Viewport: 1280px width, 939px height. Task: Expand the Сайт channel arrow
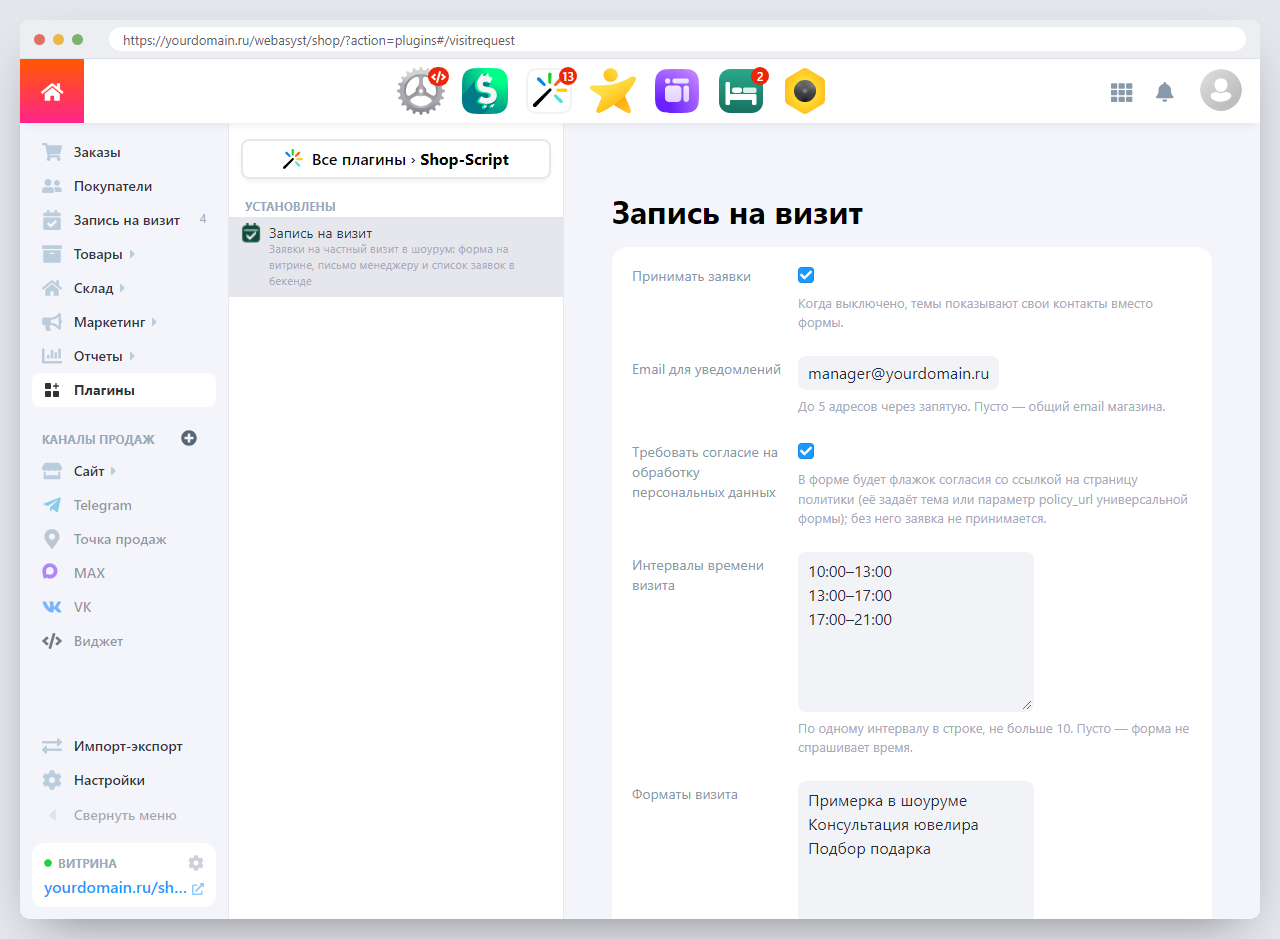point(113,471)
